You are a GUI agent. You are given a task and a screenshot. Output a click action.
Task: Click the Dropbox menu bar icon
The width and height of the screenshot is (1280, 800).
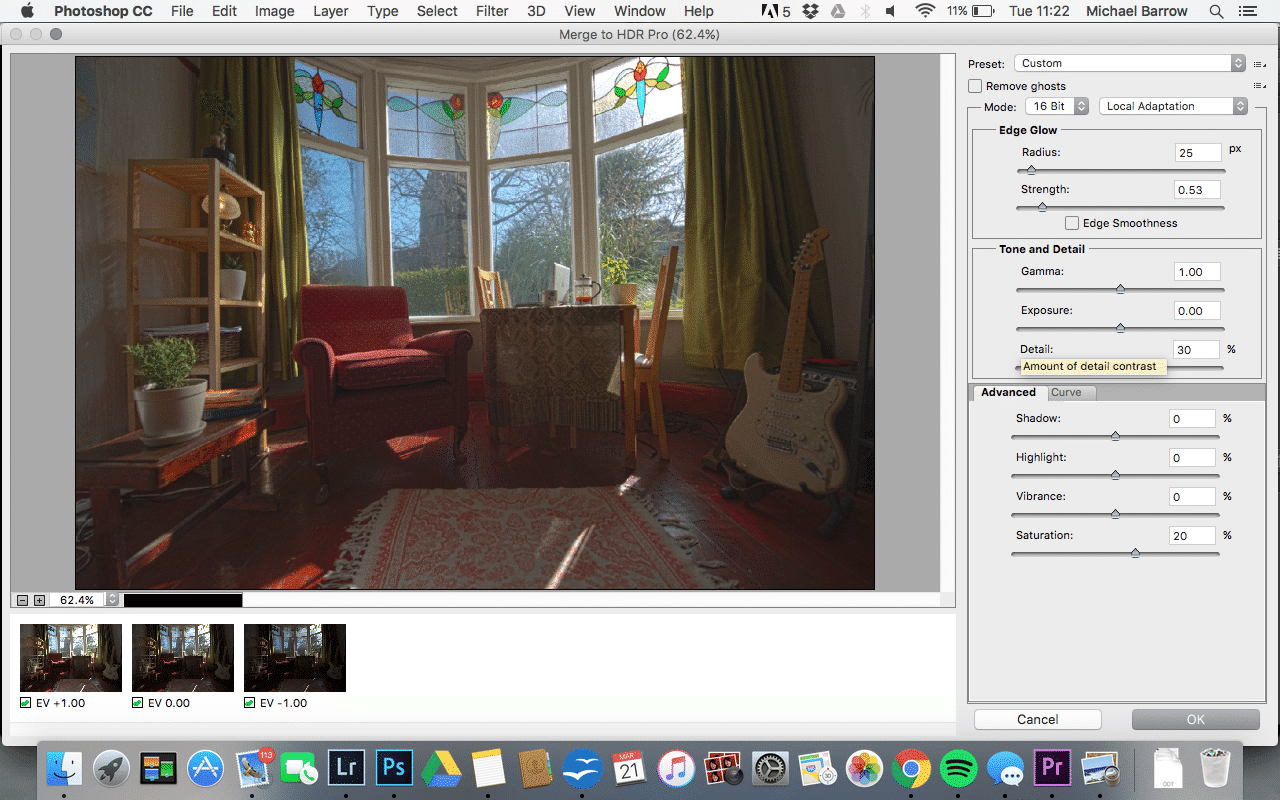(812, 11)
